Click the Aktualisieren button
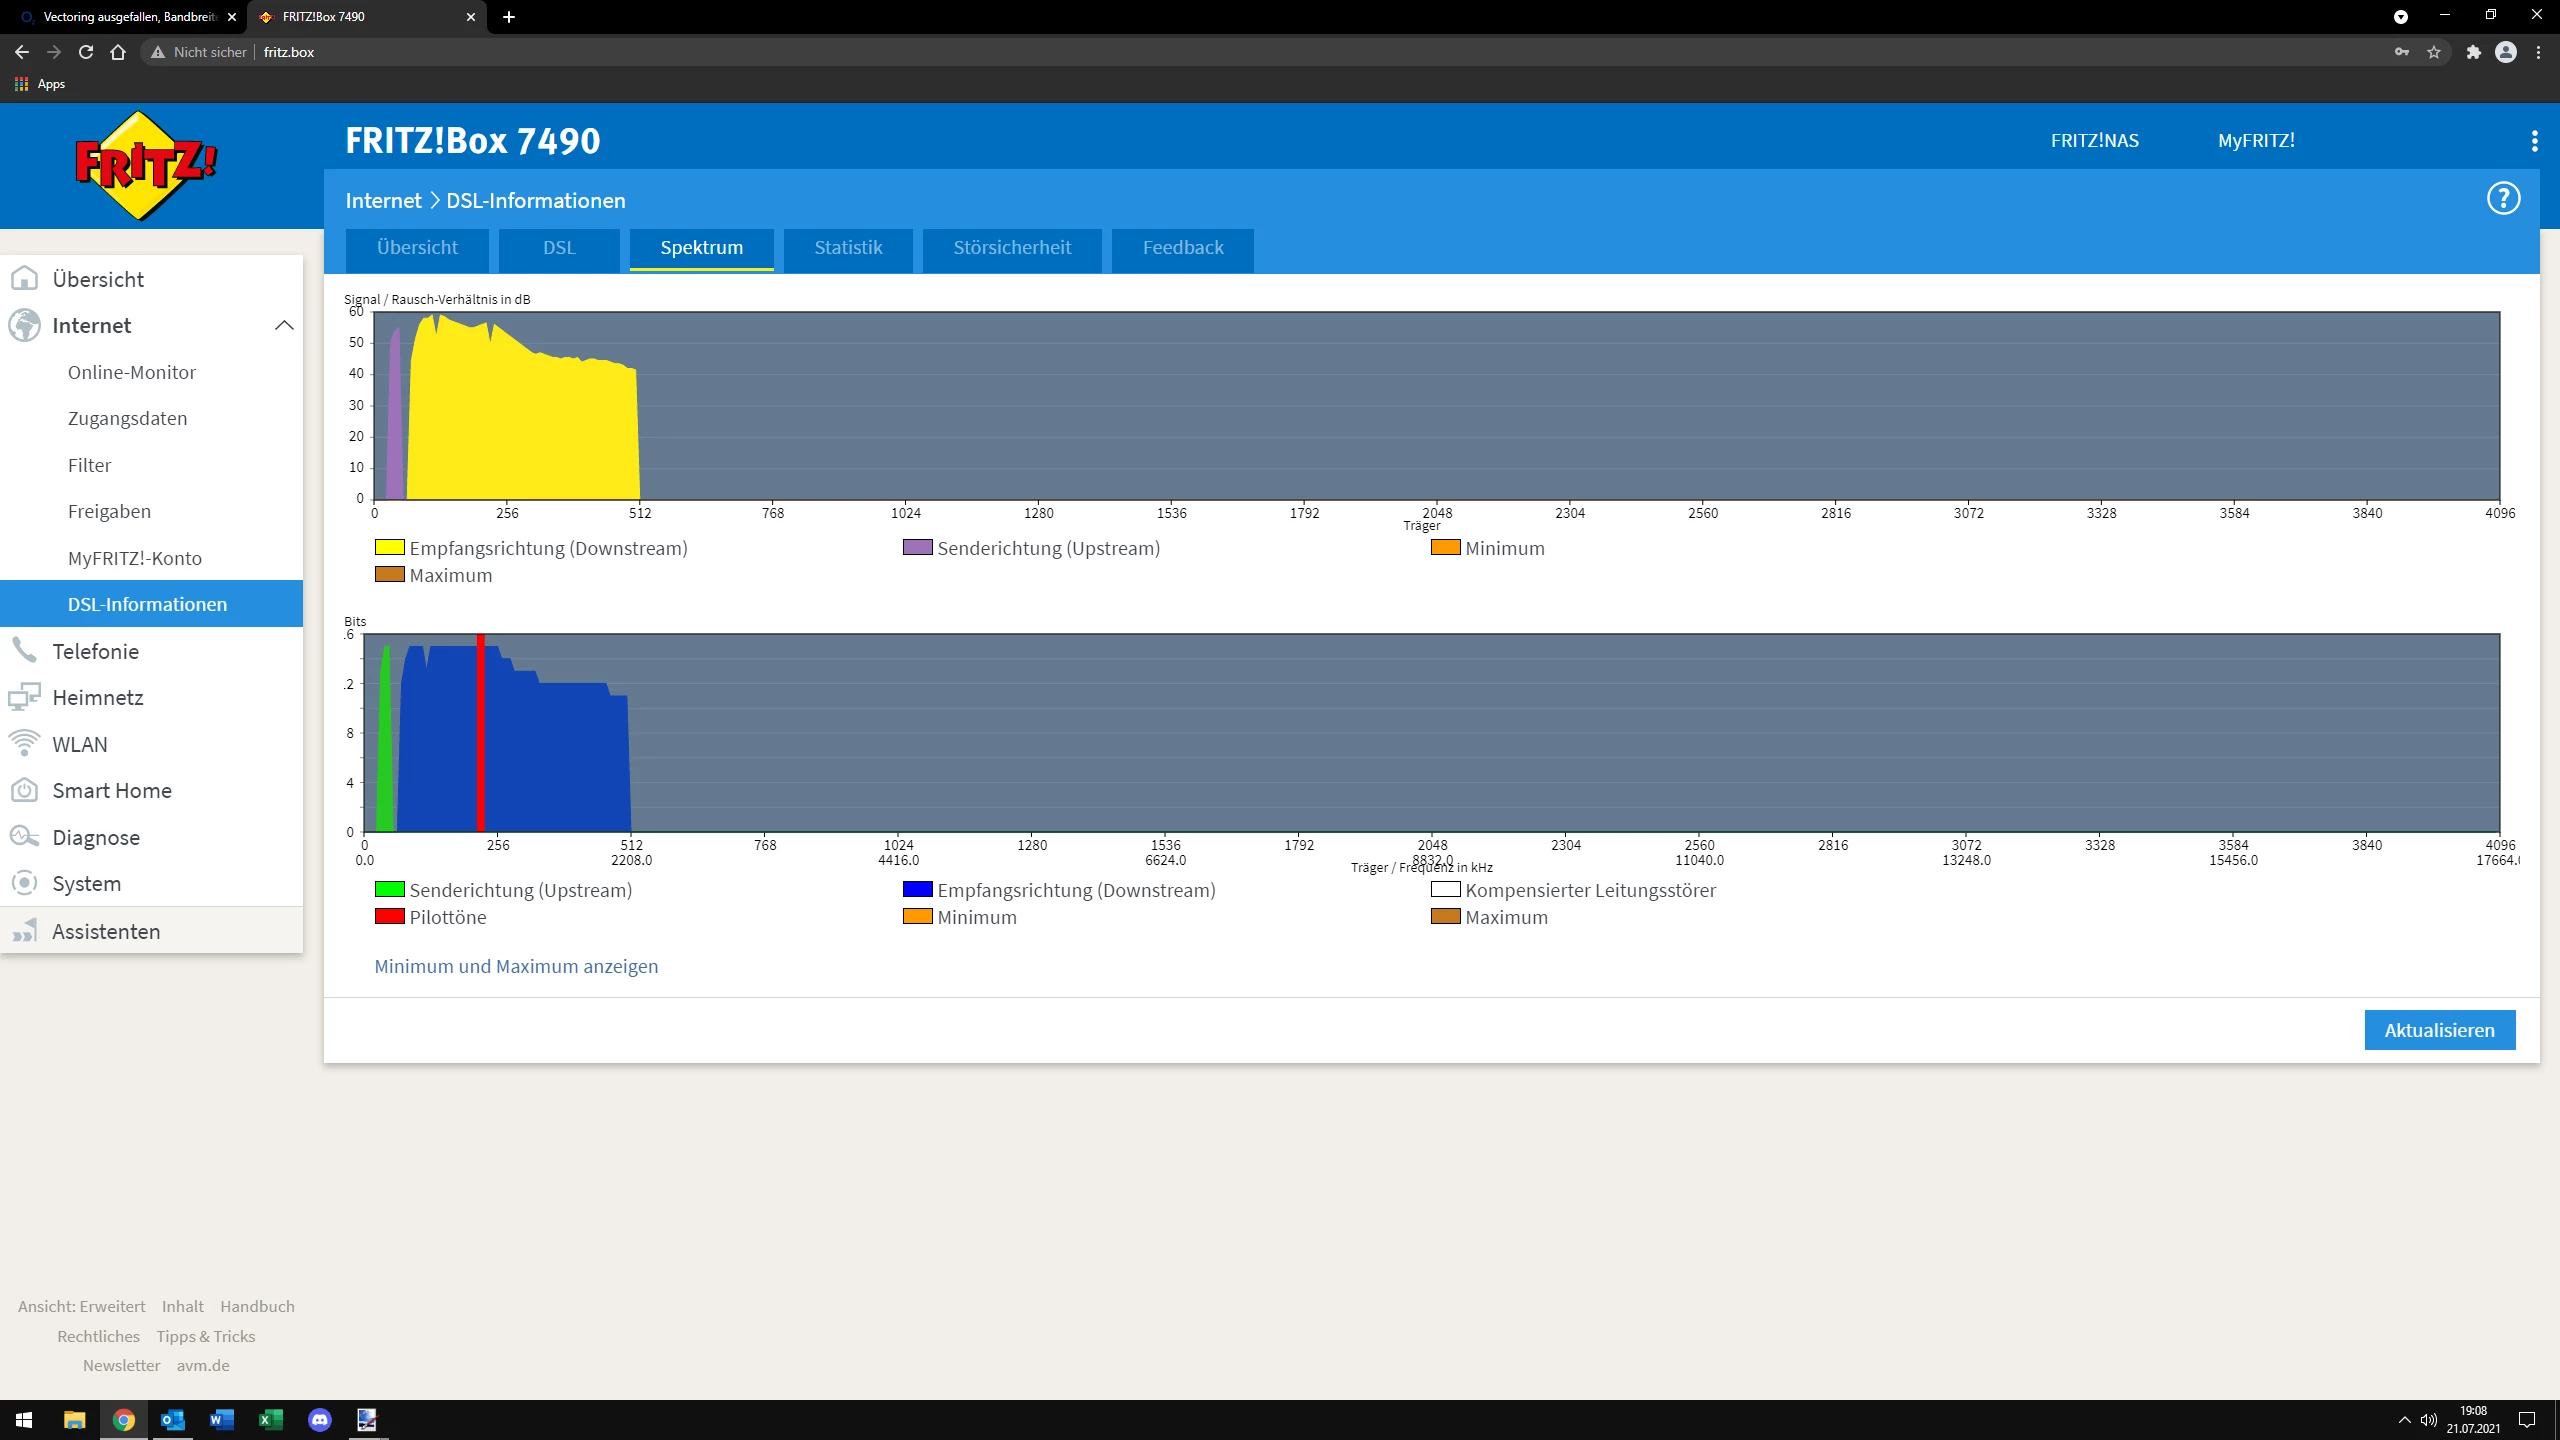This screenshot has width=2560, height=1440. click(2438, 1030)
